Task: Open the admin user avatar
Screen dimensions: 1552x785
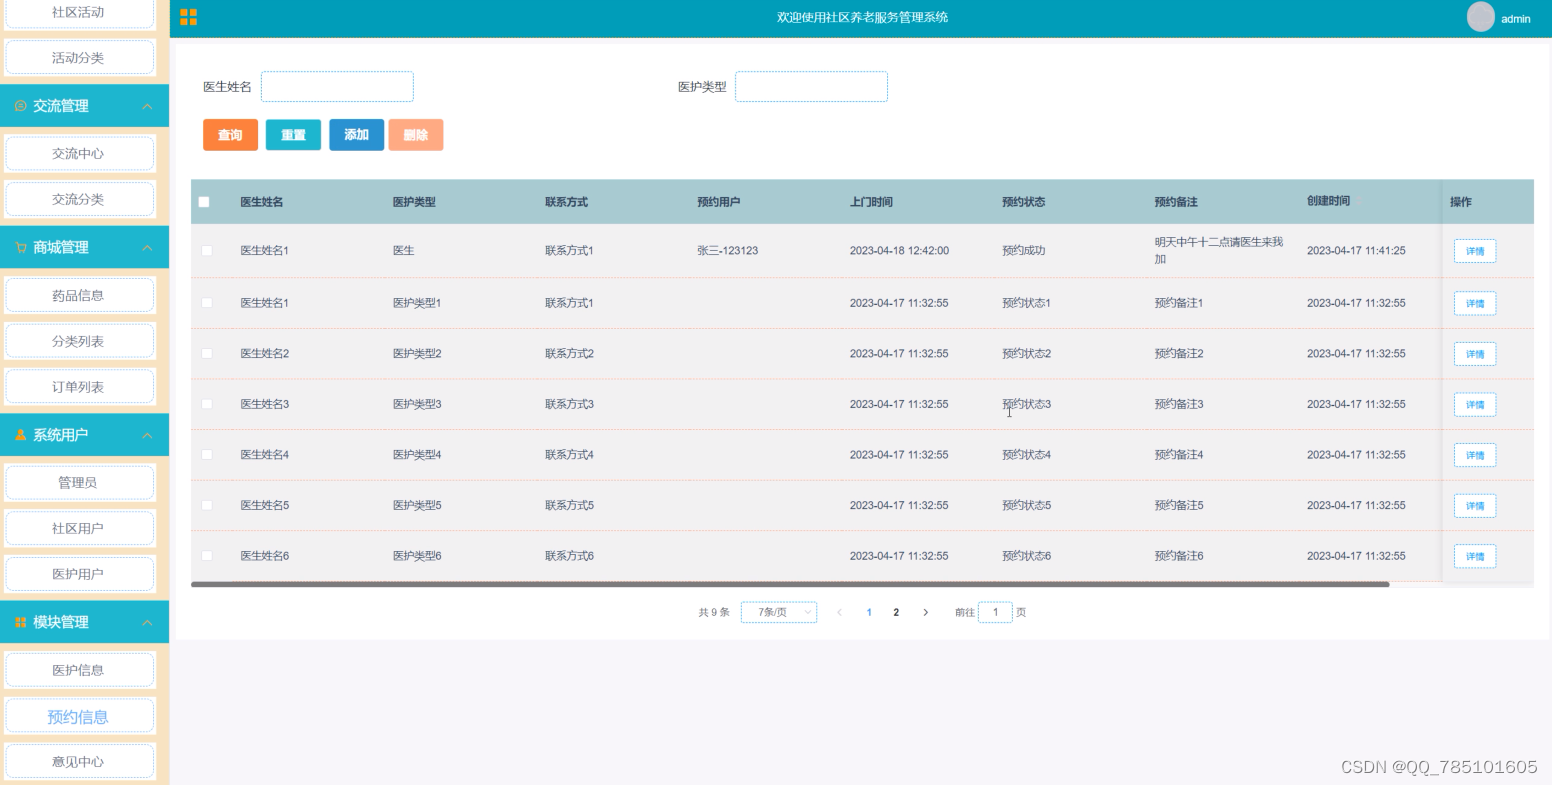Action: pyautogui.click(x=1480, y=17)
